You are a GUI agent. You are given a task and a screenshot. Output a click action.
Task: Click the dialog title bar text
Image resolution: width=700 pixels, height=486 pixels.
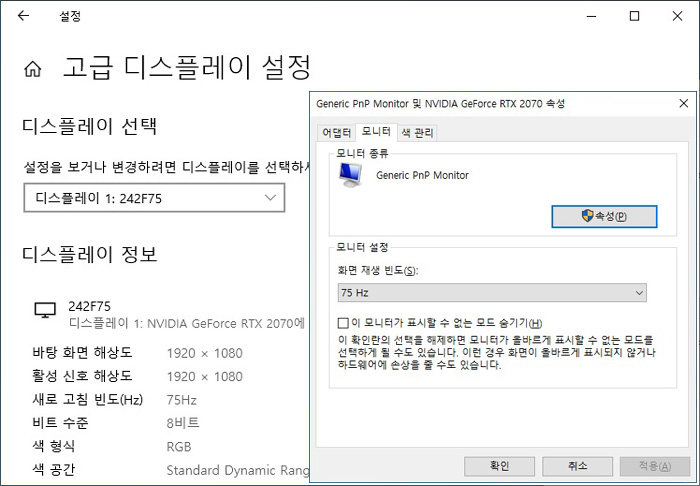[440, 104]
